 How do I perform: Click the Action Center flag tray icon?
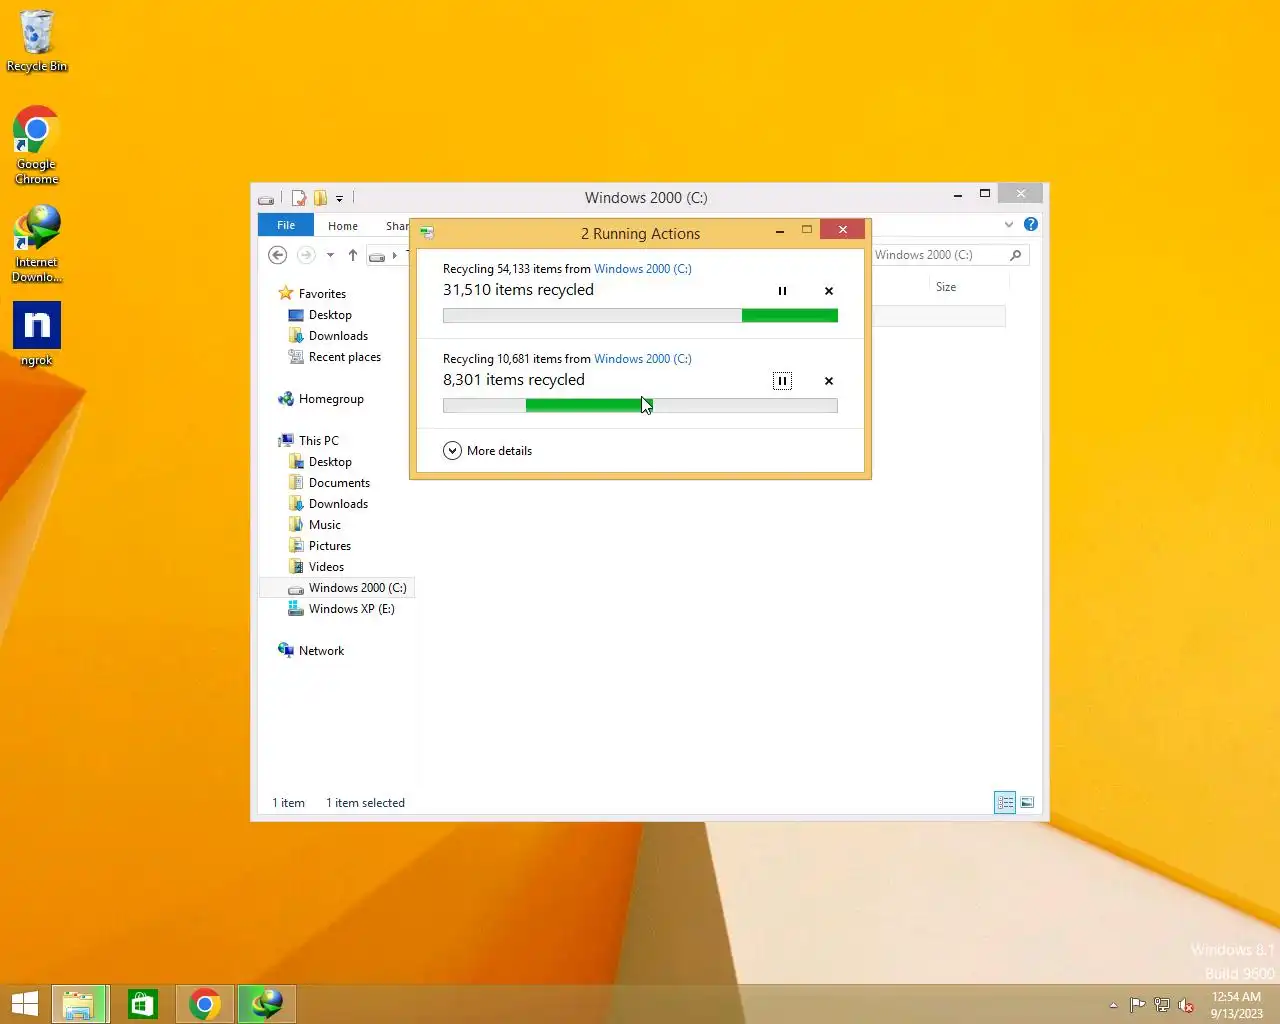pos(1138,1005)
